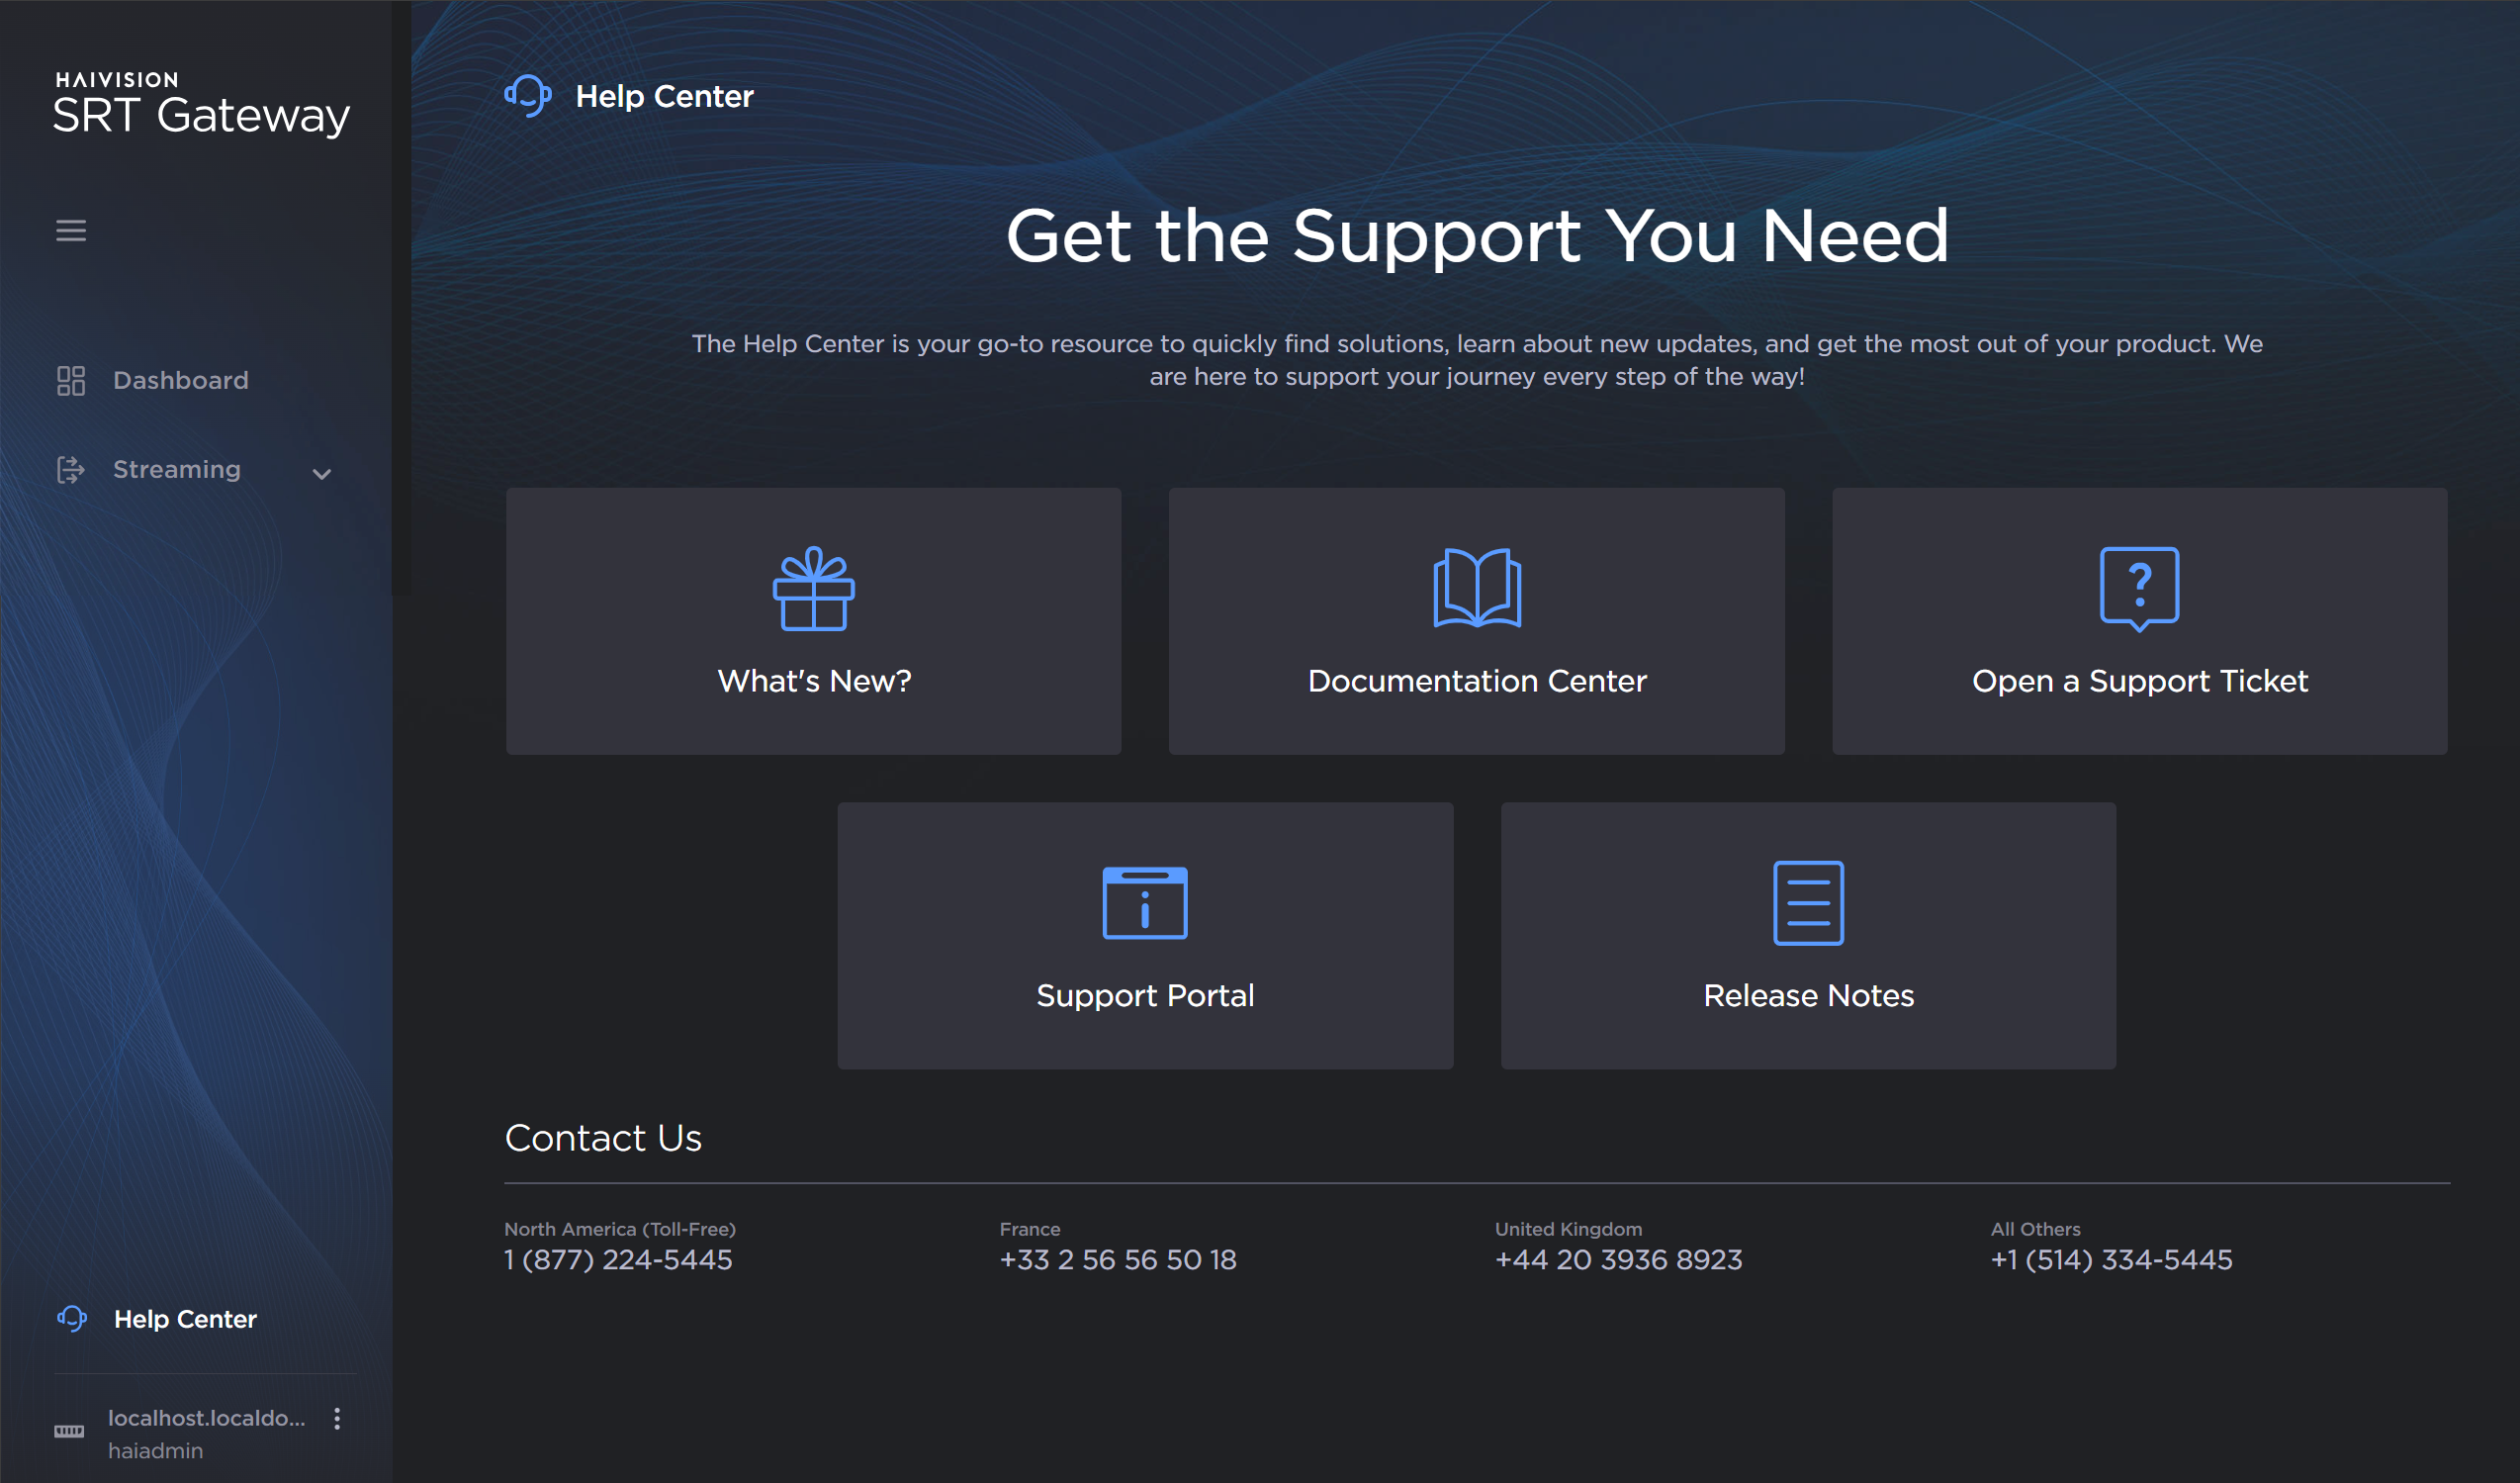Viewport: 2520px width, 1483px height.
Task: Select the Streaming sidebar icon
Action: (x=70, y=470)
